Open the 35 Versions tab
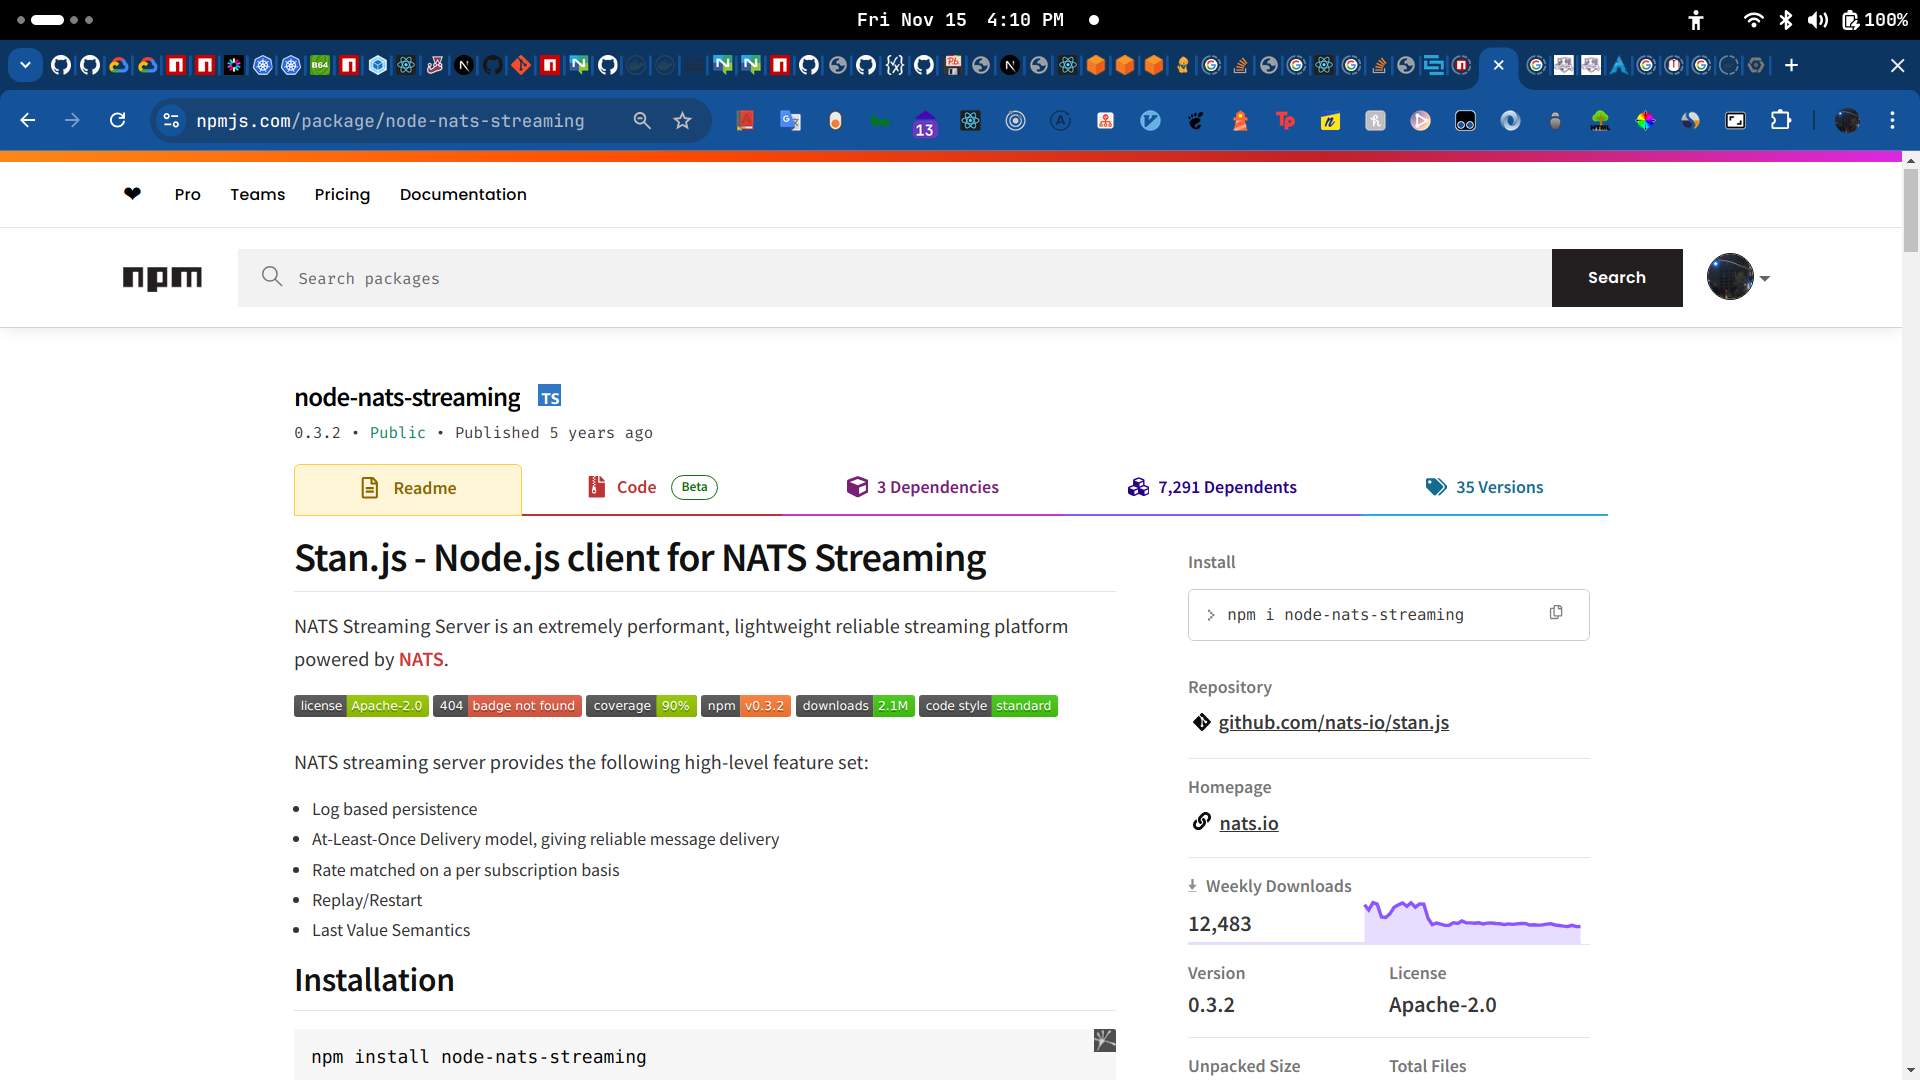The height and width of the screenshot is (1080, 1920). point(1484,488)
